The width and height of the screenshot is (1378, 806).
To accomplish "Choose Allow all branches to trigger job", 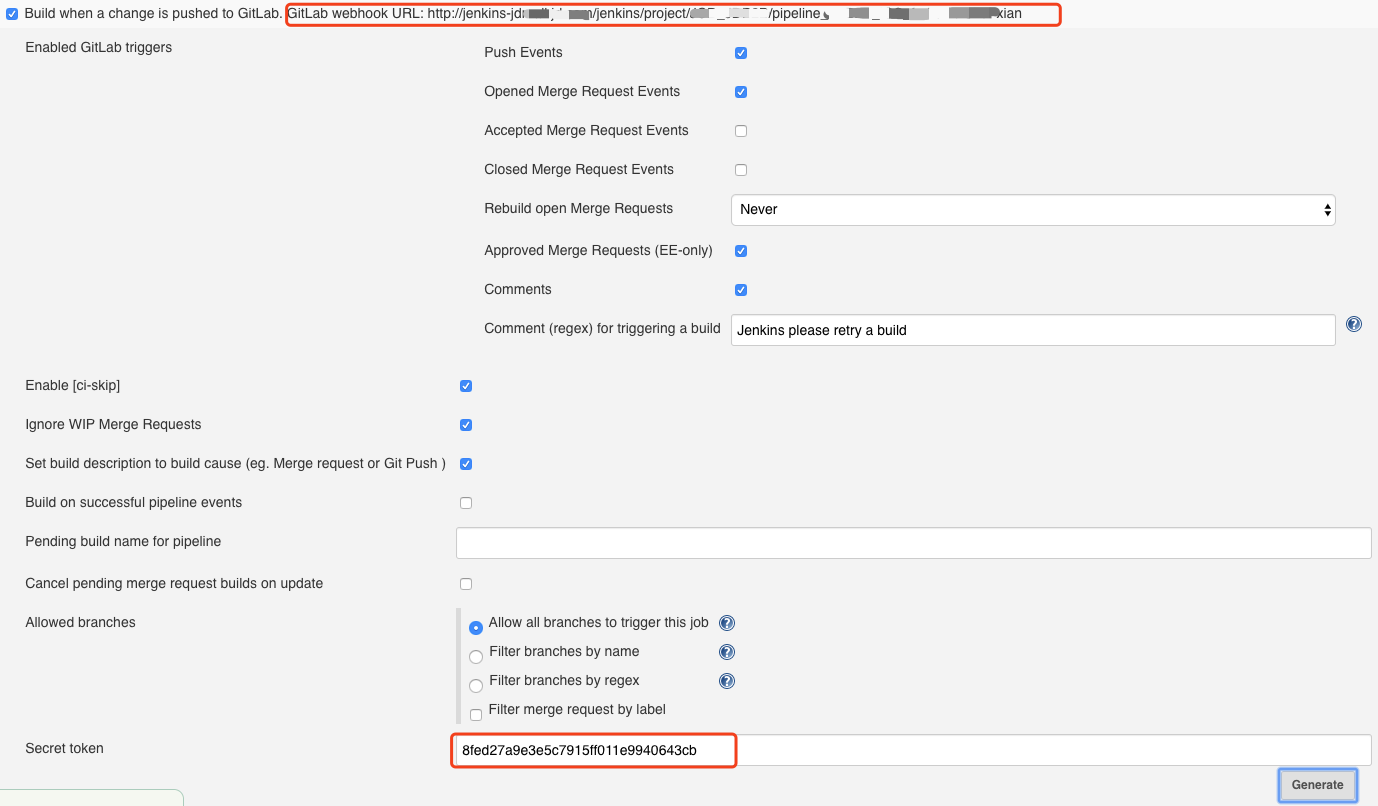I will (x=476, y=627).
